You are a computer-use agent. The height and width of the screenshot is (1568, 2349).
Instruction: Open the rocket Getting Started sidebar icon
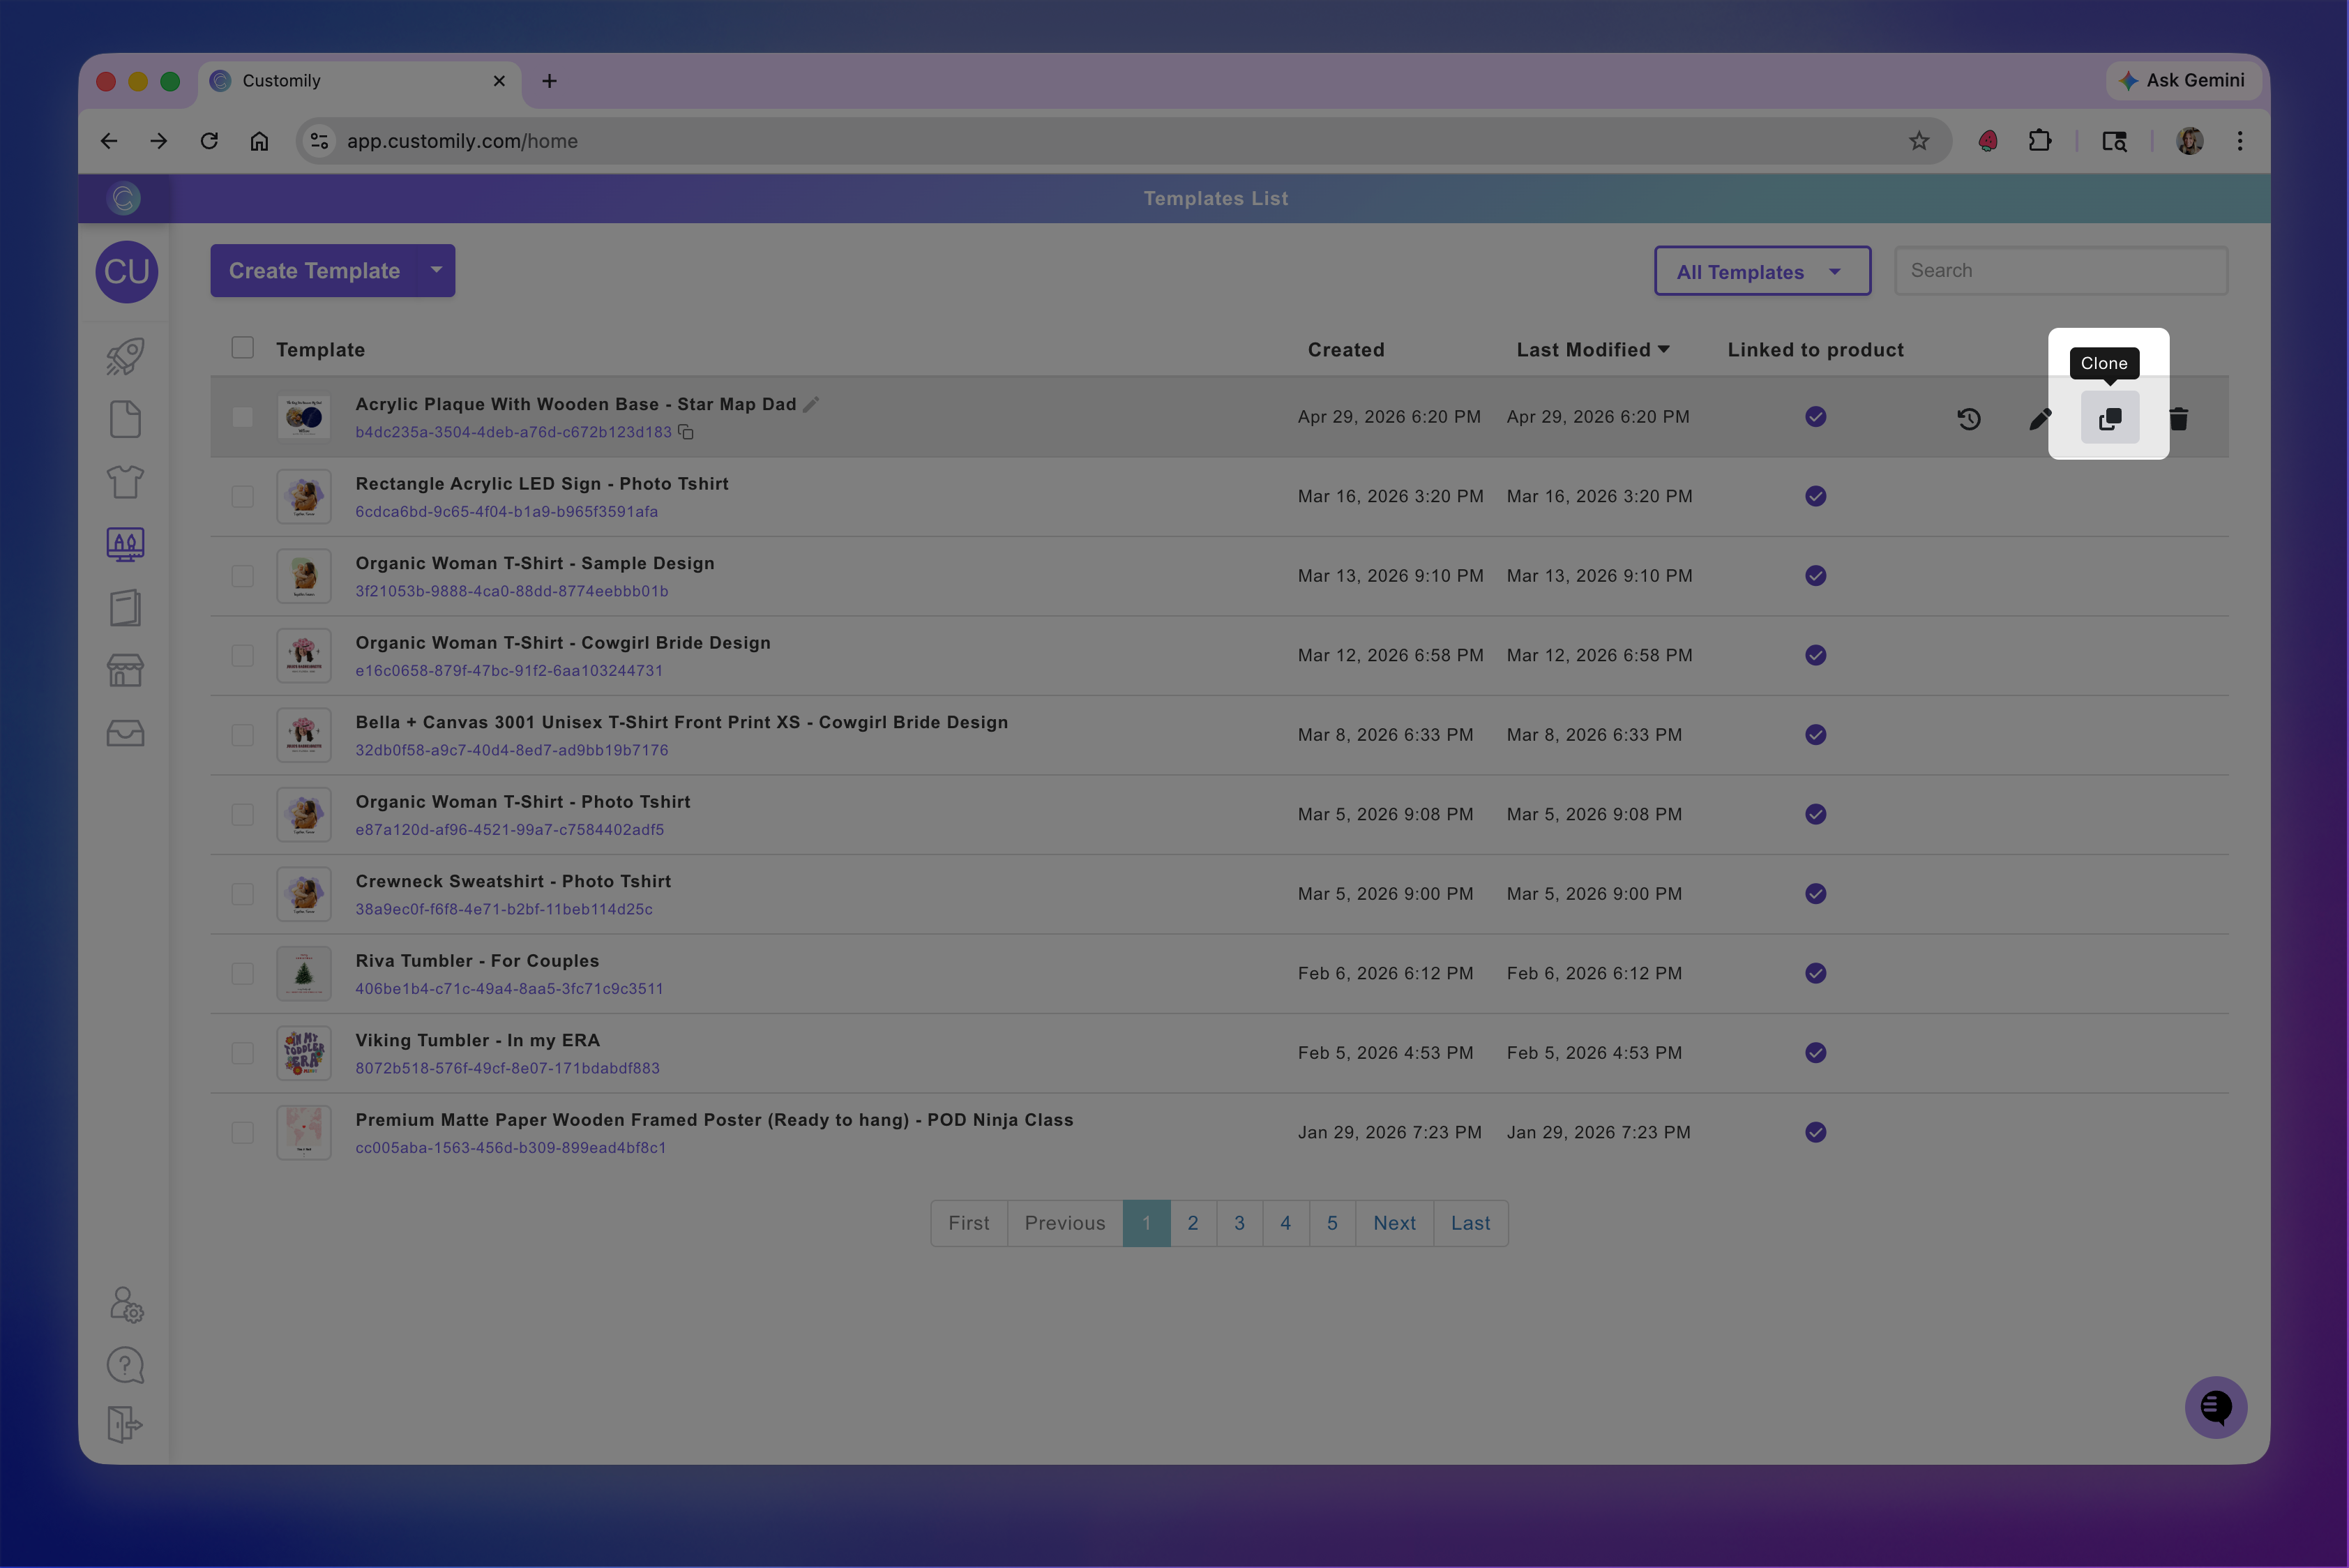click(x=125, y=356)
